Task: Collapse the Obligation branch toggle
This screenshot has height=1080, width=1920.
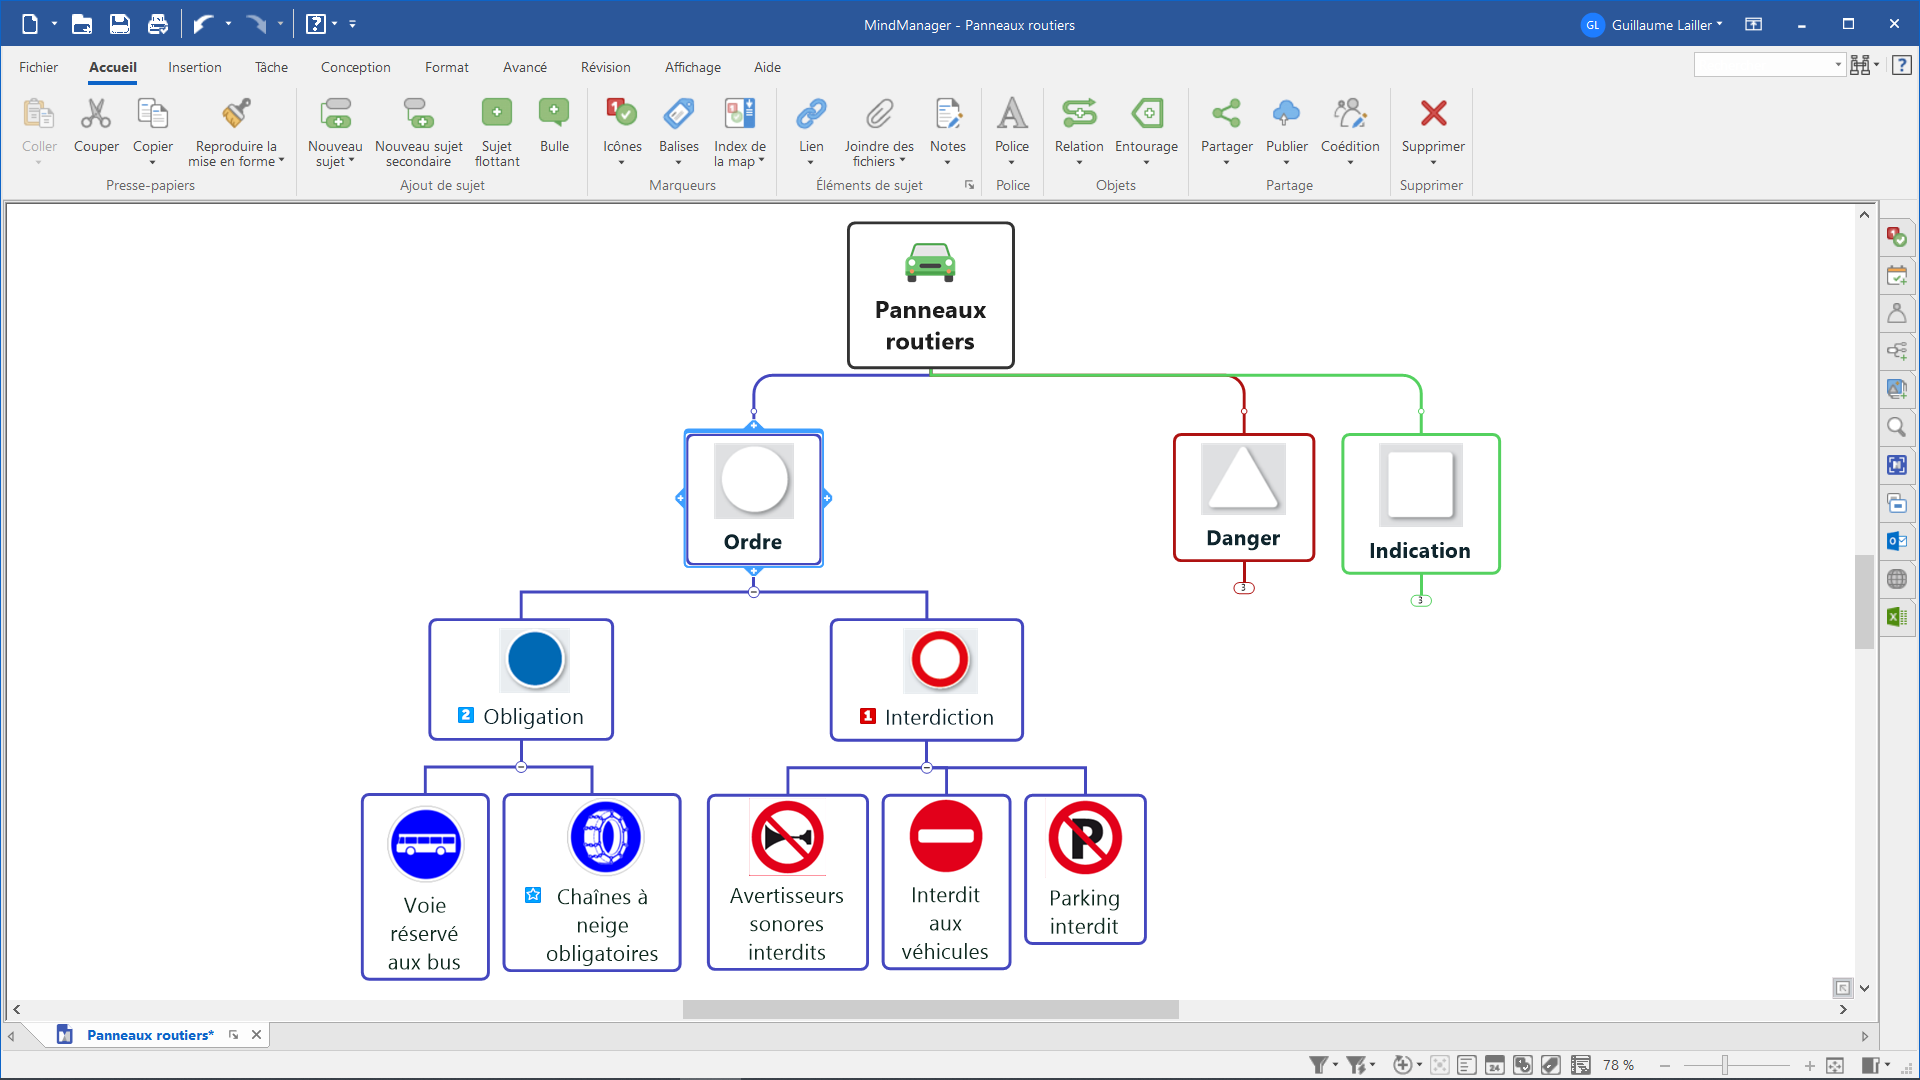Action: (x=521, y=767)
